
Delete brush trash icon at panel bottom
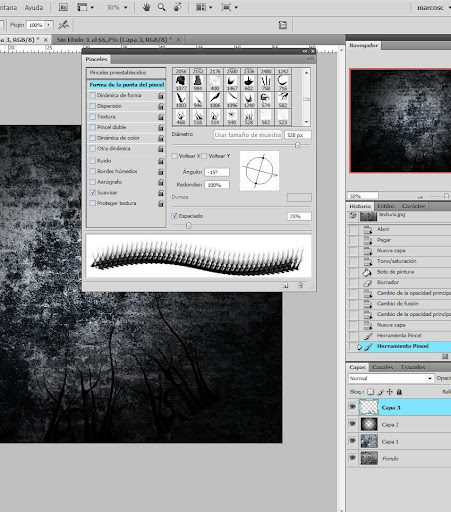(300, 285)
